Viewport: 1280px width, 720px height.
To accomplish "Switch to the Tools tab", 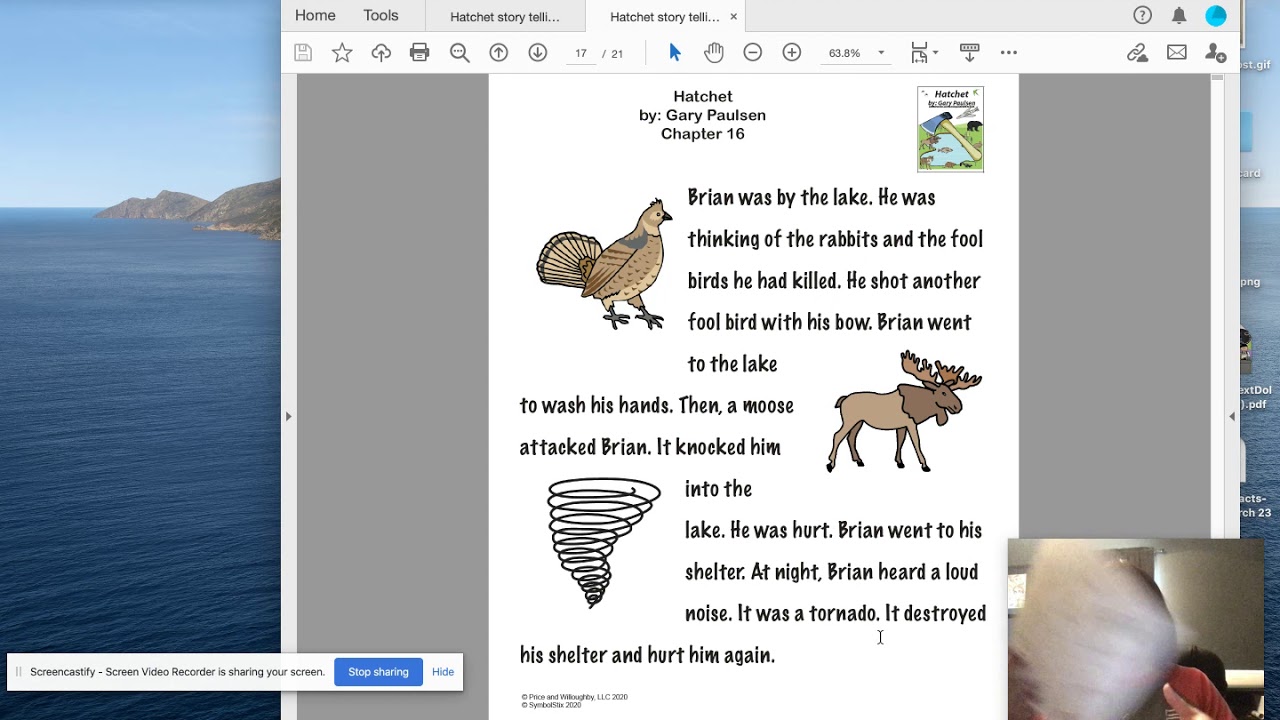I will (x=381, y=15).
